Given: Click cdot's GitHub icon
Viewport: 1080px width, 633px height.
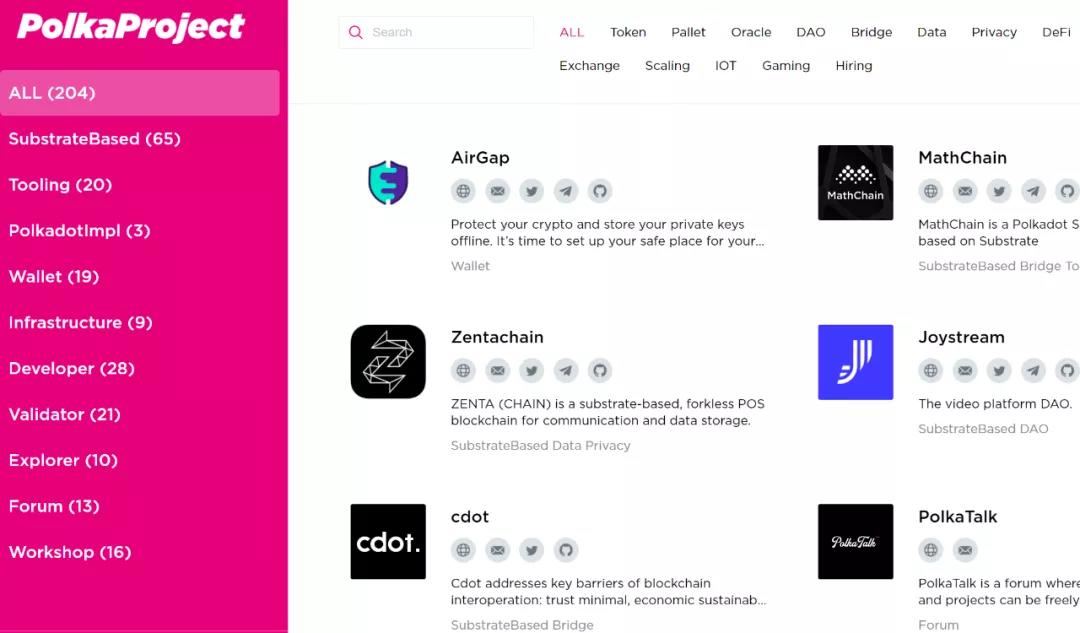Looking at the screenshot, I should 565,550.
